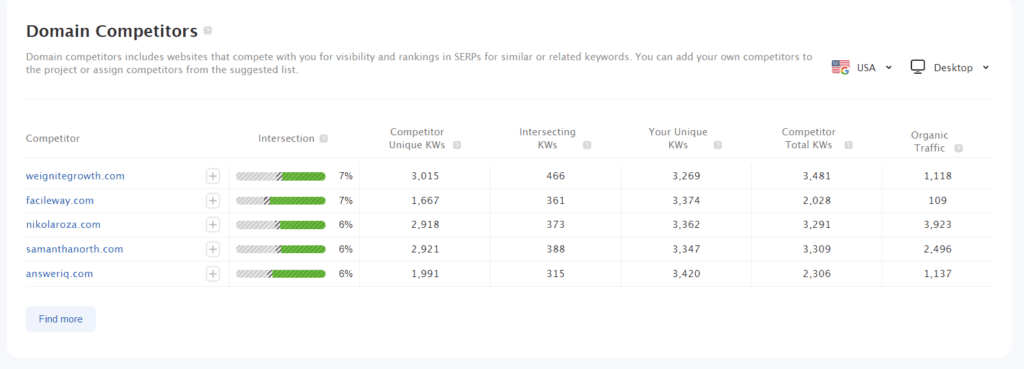Viewport: 1024px width, 369px height.
Task: Click the 1,118 organic traffic value
Action: click(x=937, y=176)
